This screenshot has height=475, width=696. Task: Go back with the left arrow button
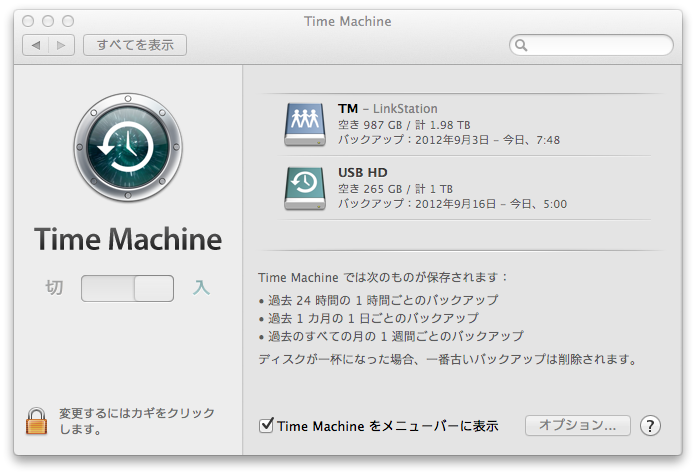tap(36, 45)
